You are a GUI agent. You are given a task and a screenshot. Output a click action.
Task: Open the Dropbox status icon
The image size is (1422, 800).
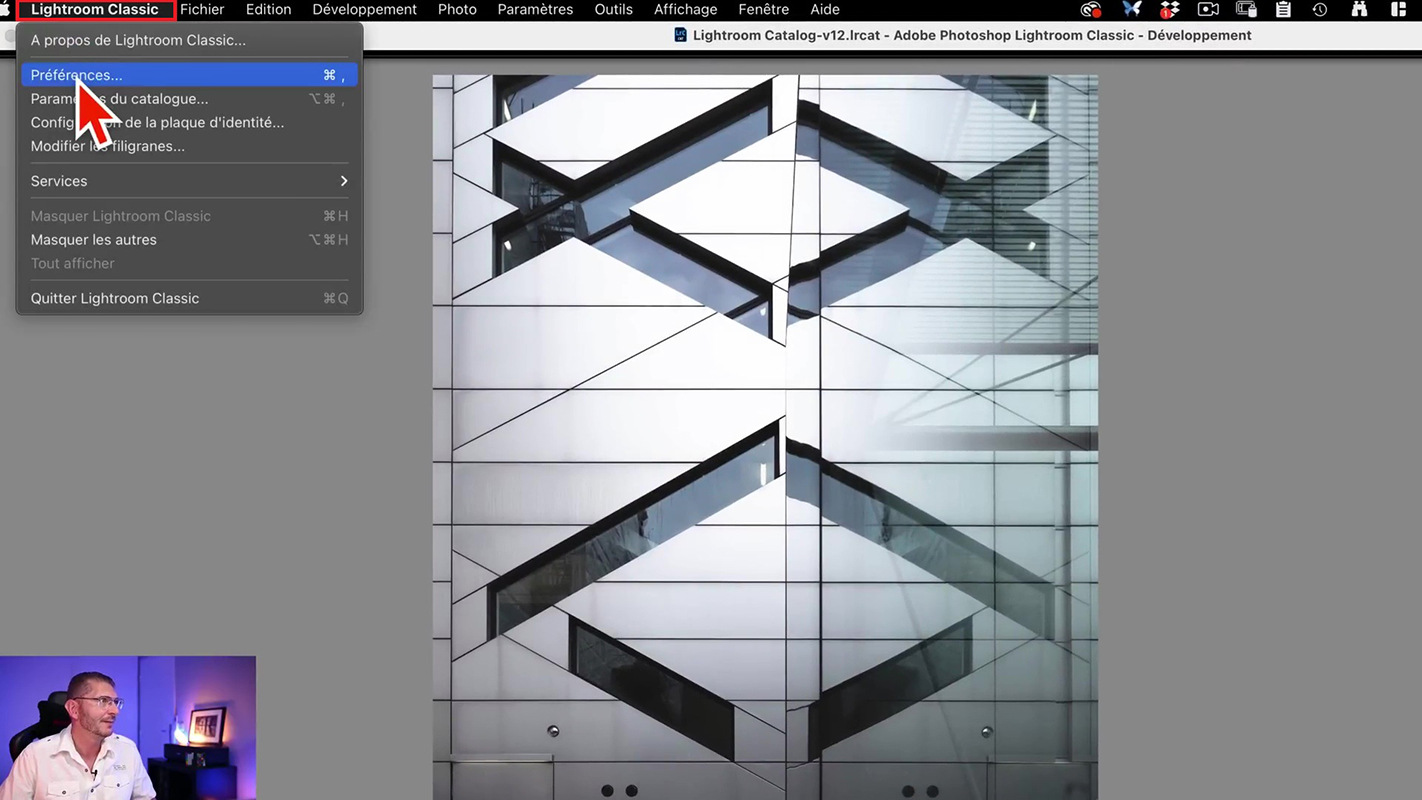1169,10
